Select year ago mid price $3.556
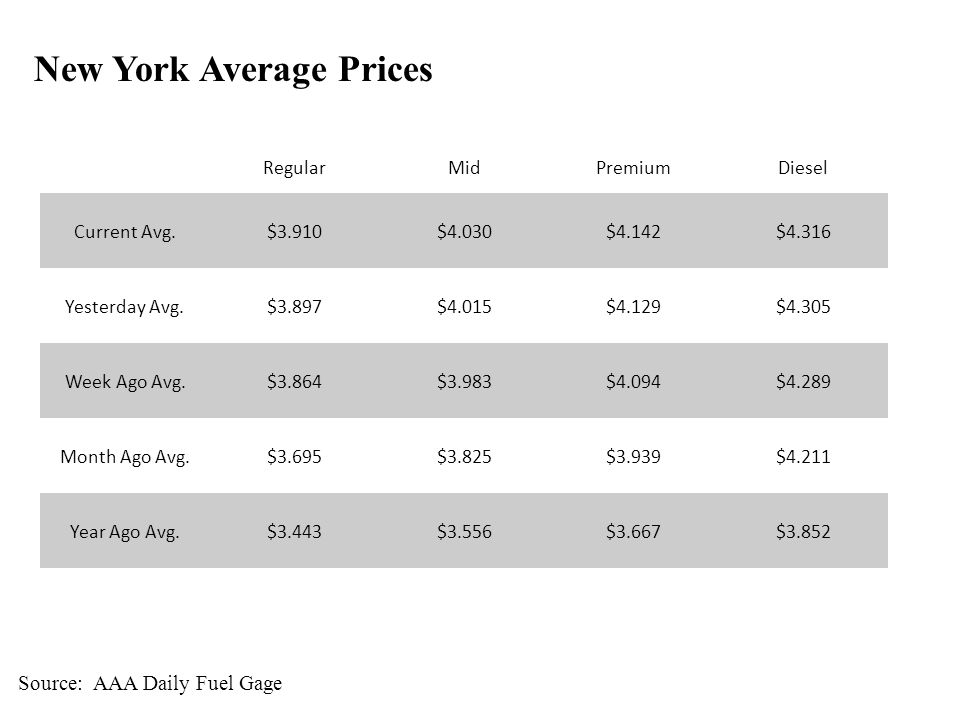The height and width of the screenshot is (720, 960). [x=464, y=531]
